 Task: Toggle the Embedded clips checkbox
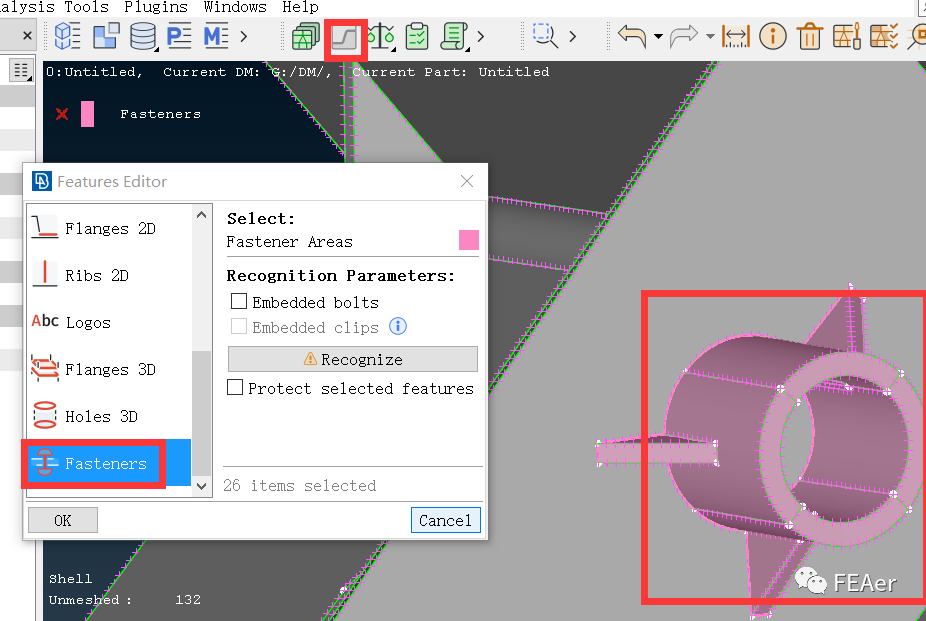(x=239, y=326)
